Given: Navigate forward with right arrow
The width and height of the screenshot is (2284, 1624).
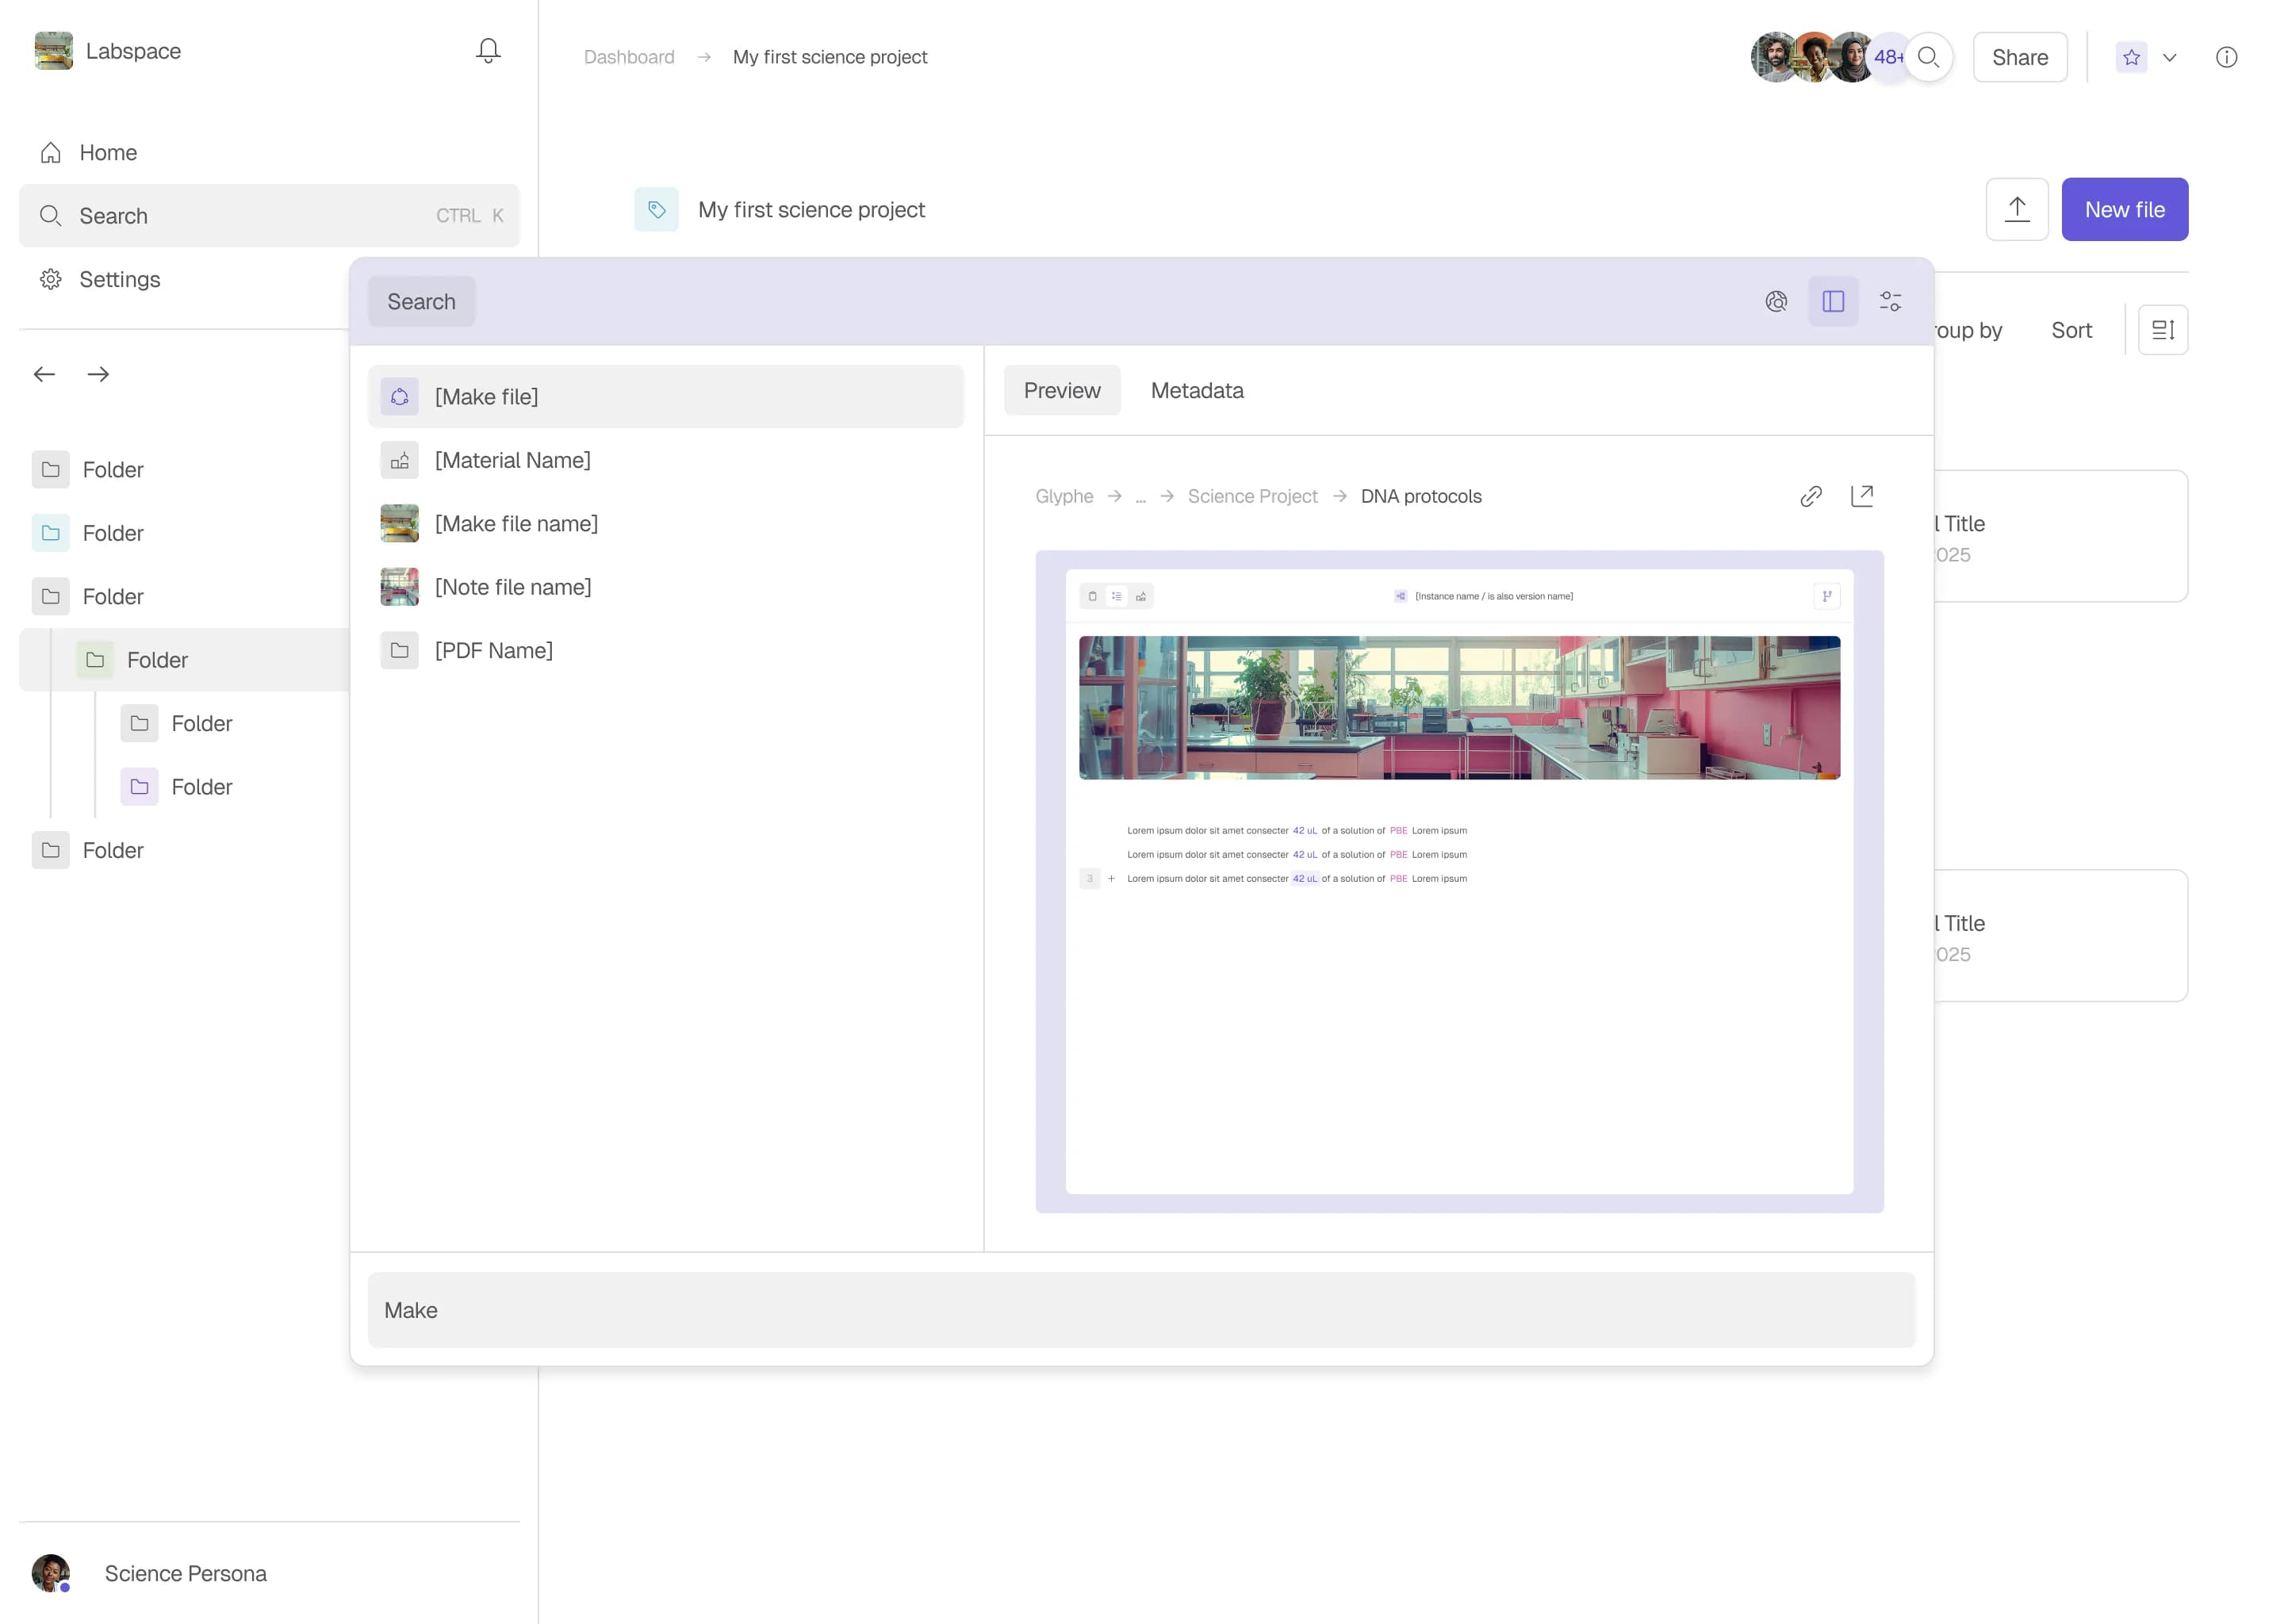Looking at the screenshot, I should pos(98,374).
